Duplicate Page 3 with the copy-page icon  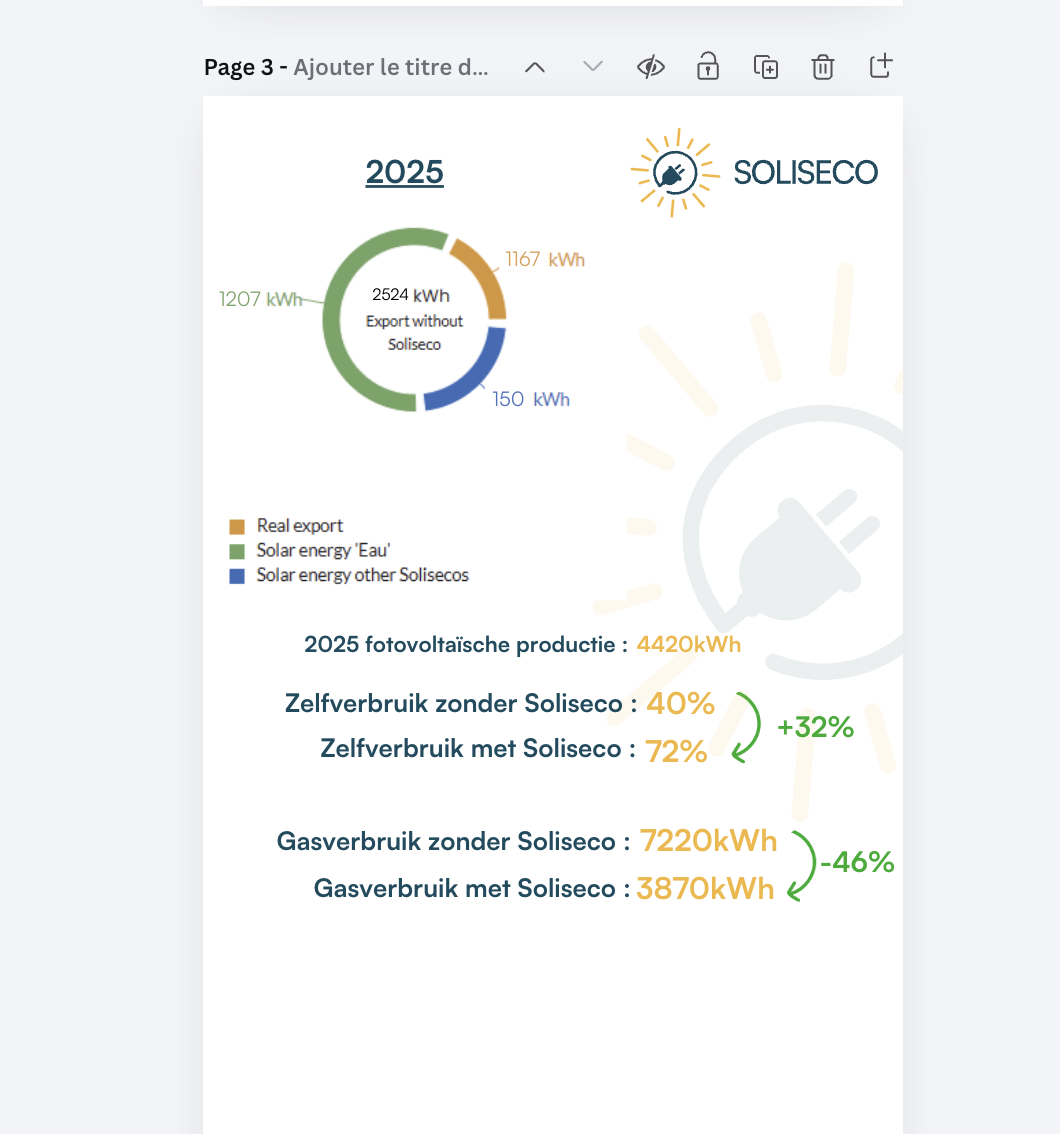click(765, 66)
